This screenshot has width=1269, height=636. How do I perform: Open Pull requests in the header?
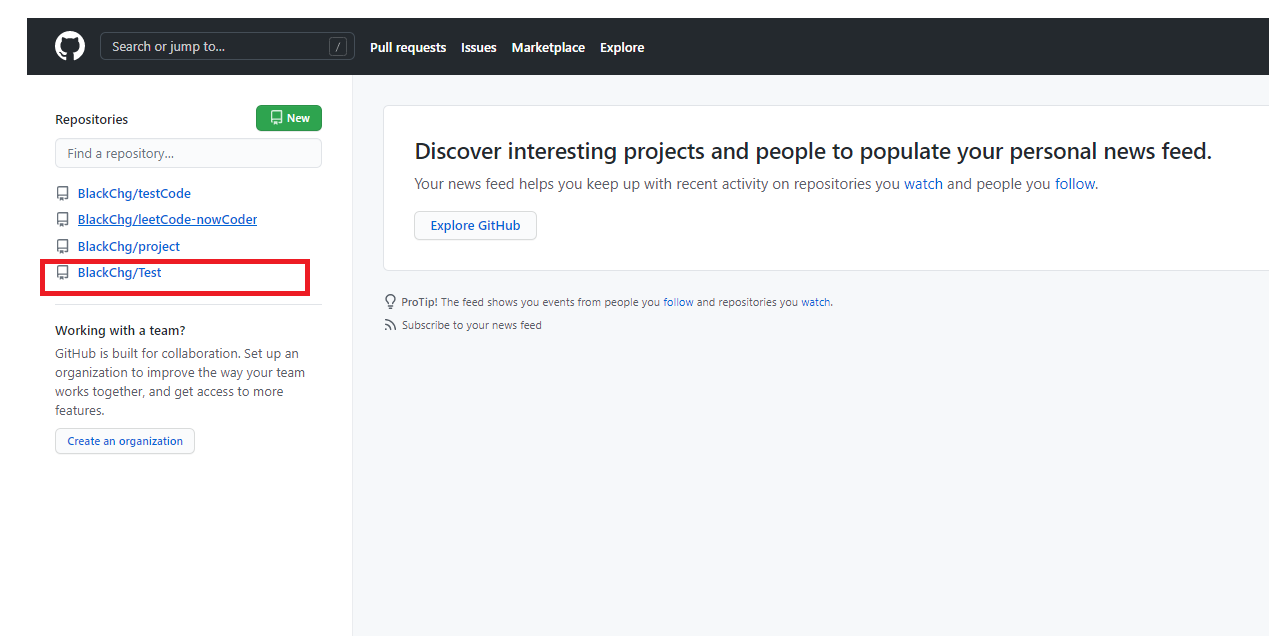pyautogui.click(x=408, y=47)
